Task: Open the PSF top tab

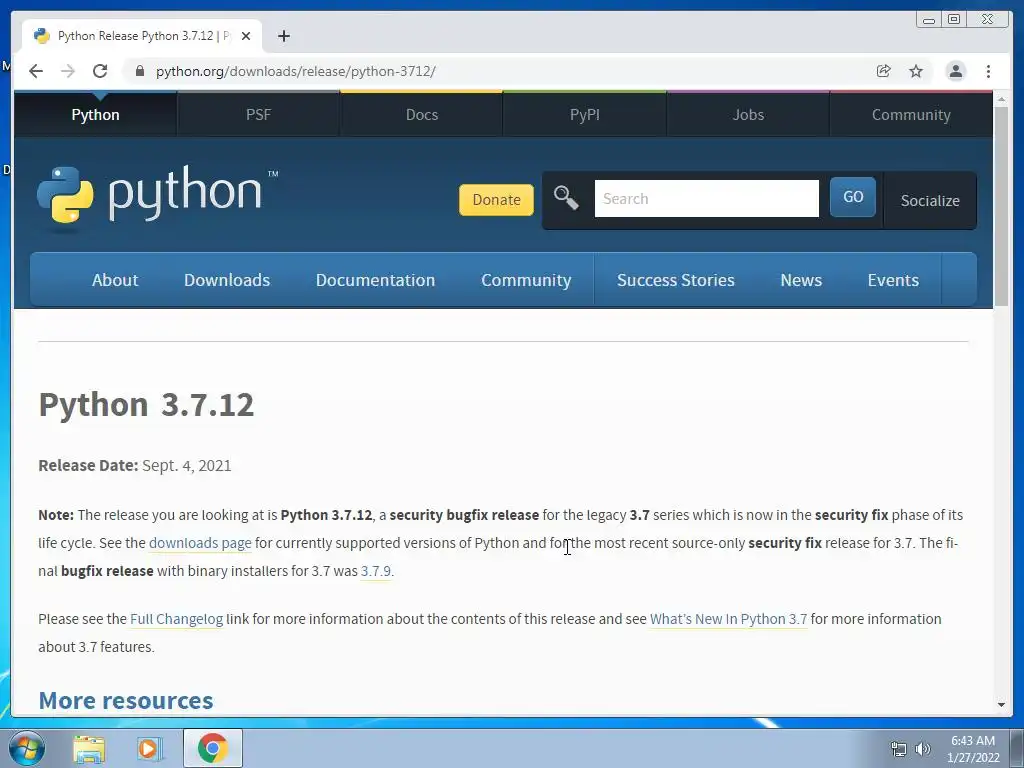Action: pos(259,114)
